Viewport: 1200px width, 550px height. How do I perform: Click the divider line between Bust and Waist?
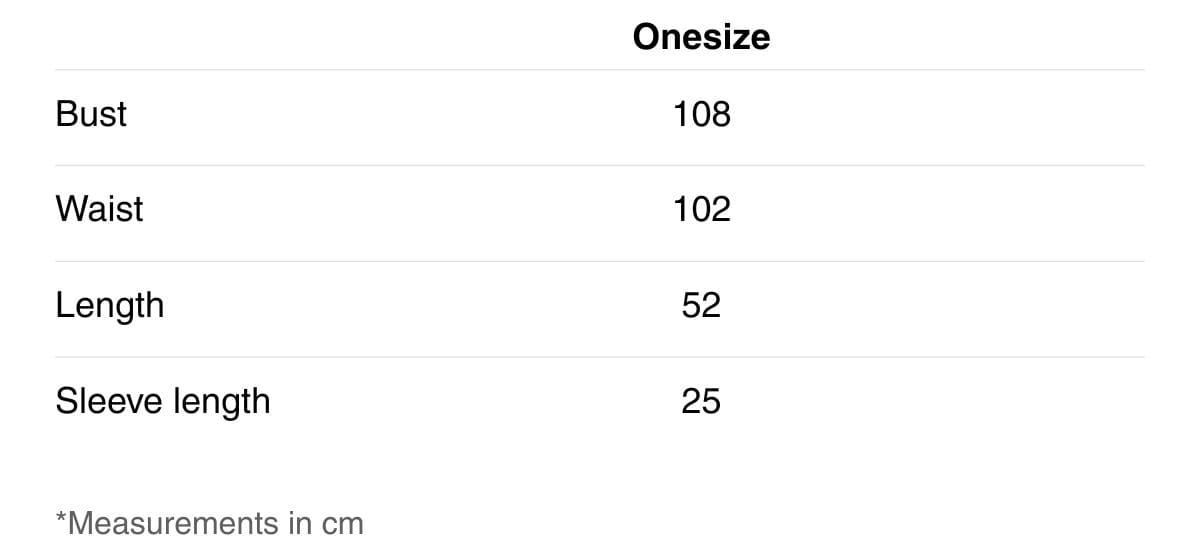point(600,166)
